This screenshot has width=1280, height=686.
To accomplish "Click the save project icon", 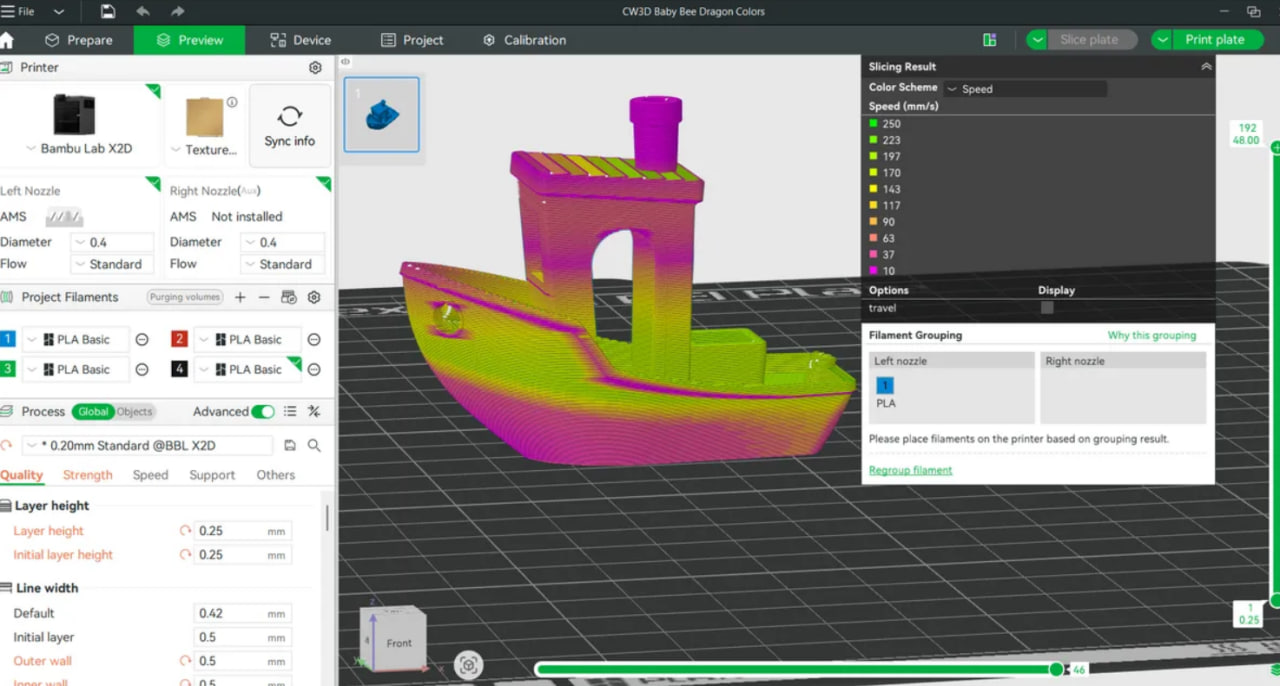I will click(108, 12).
